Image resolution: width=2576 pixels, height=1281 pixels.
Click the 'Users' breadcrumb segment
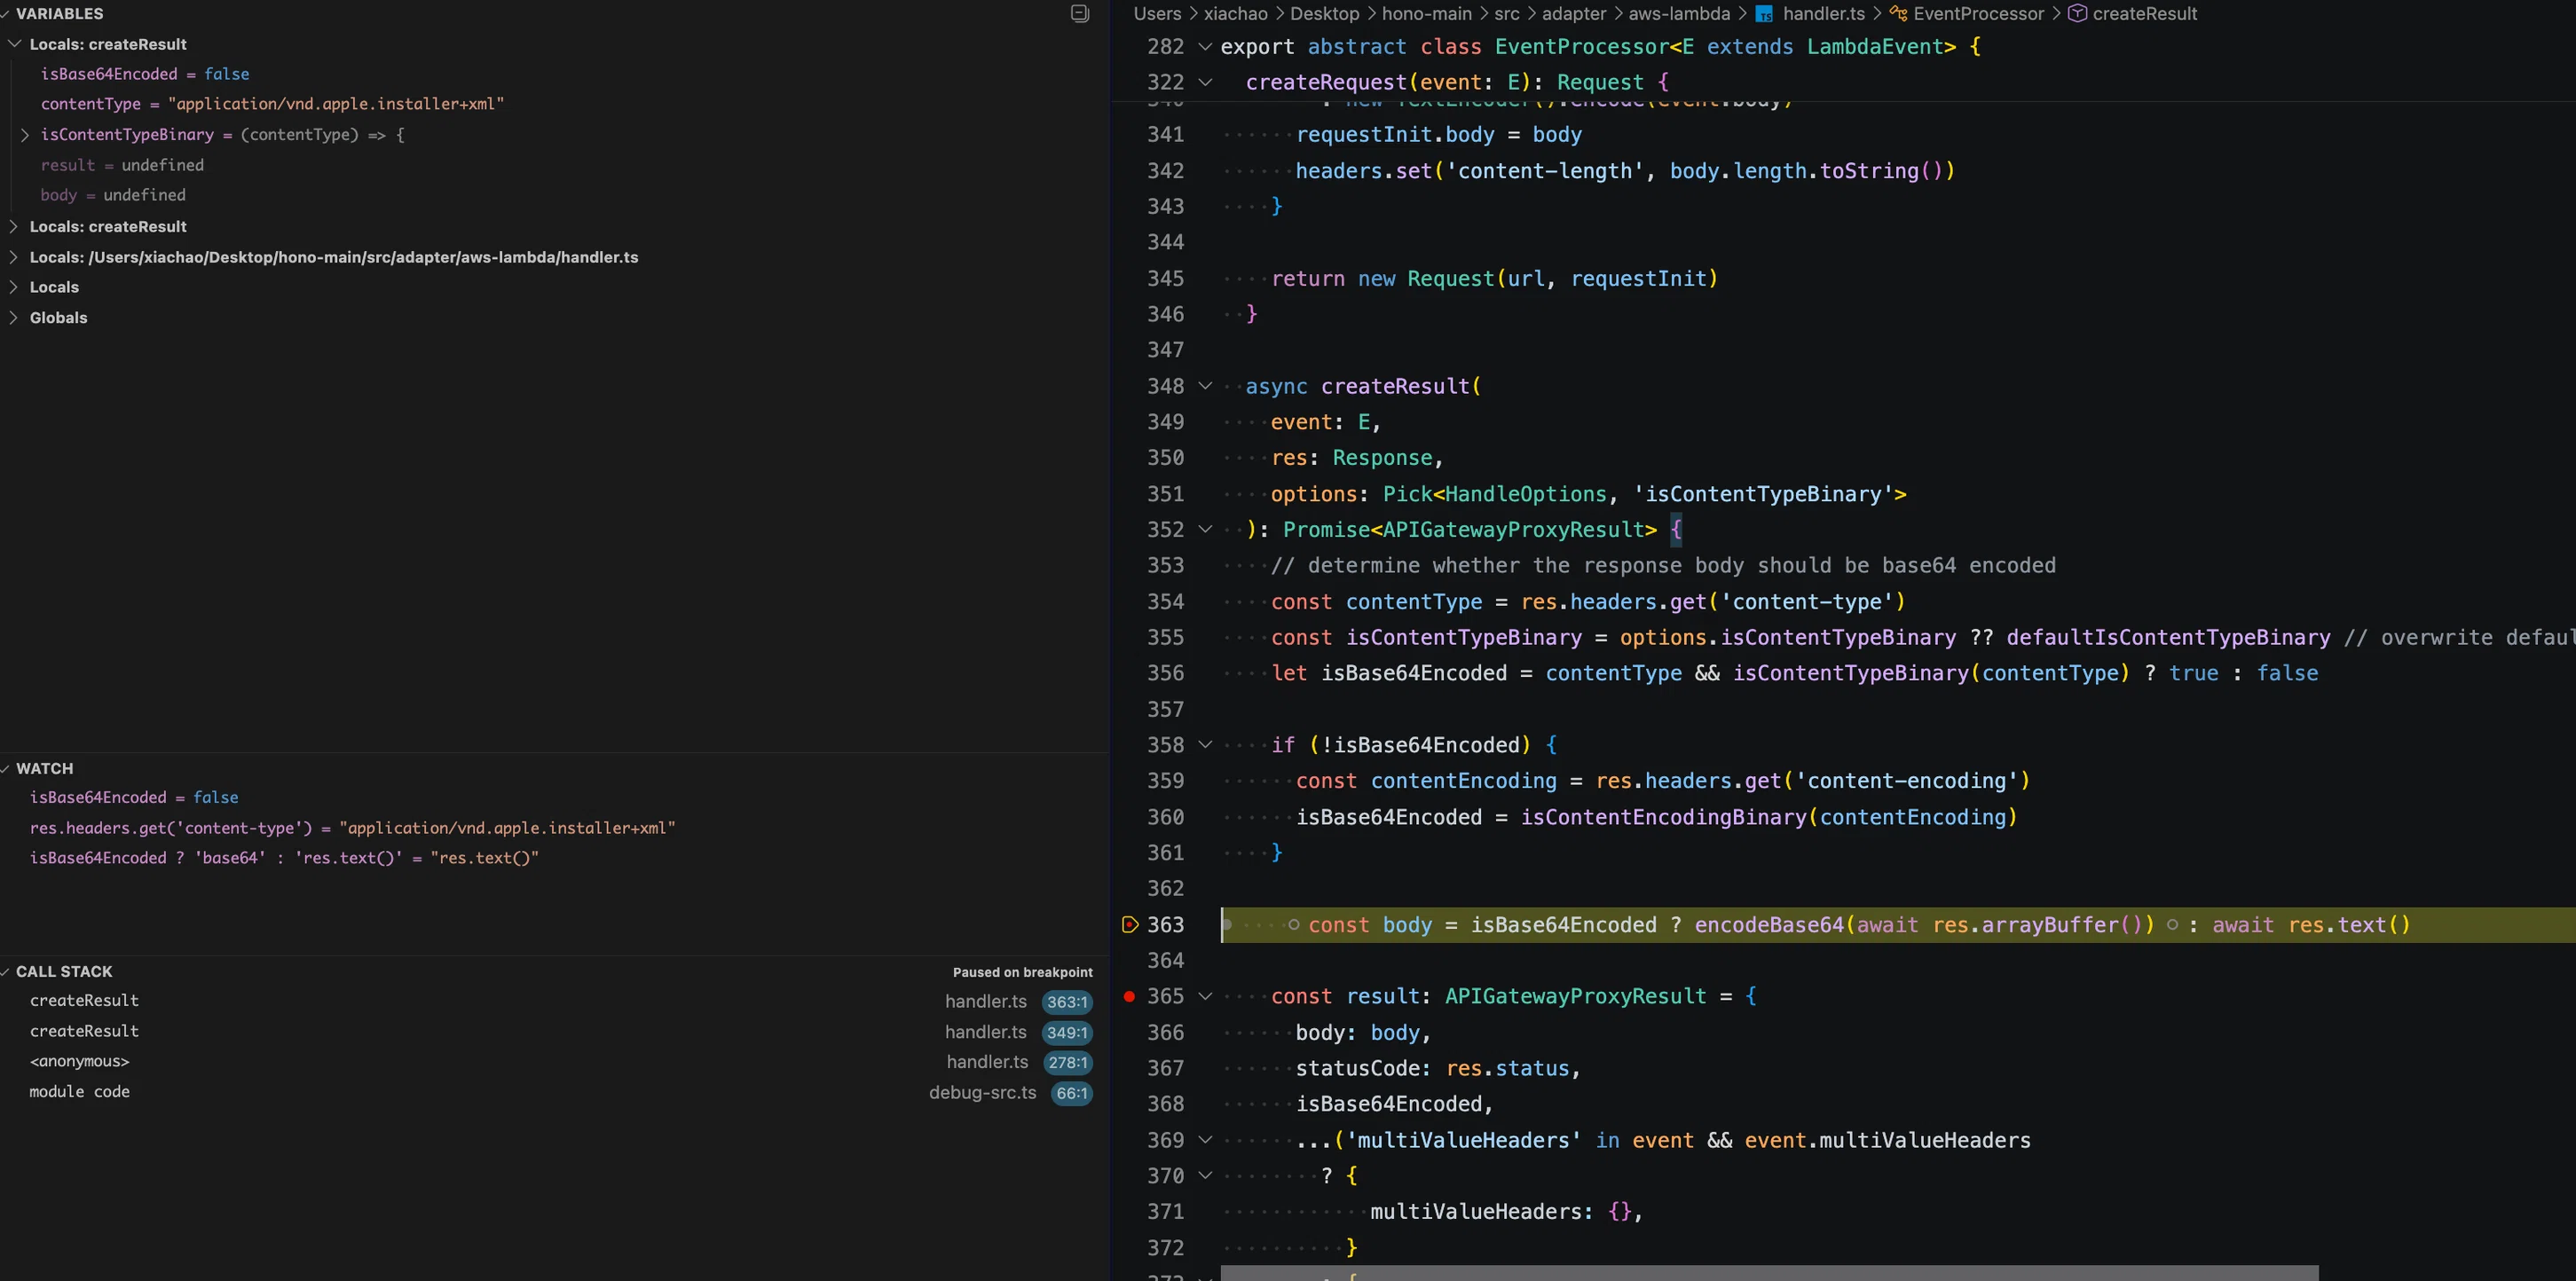(x=1157, y=14)
